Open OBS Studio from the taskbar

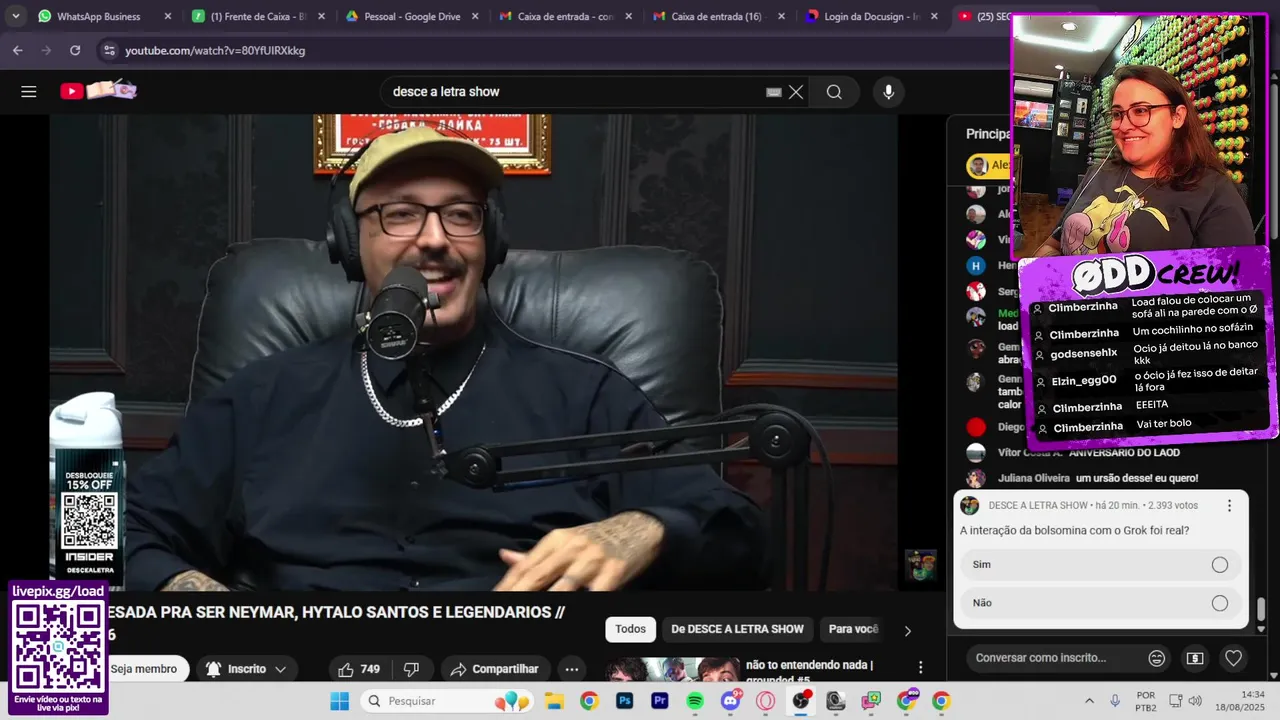pyautogui.click(x=801, y=701)
